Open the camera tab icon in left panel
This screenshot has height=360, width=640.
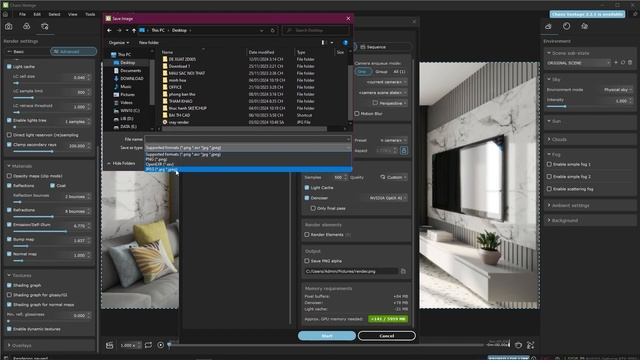(x=9, y=27)
